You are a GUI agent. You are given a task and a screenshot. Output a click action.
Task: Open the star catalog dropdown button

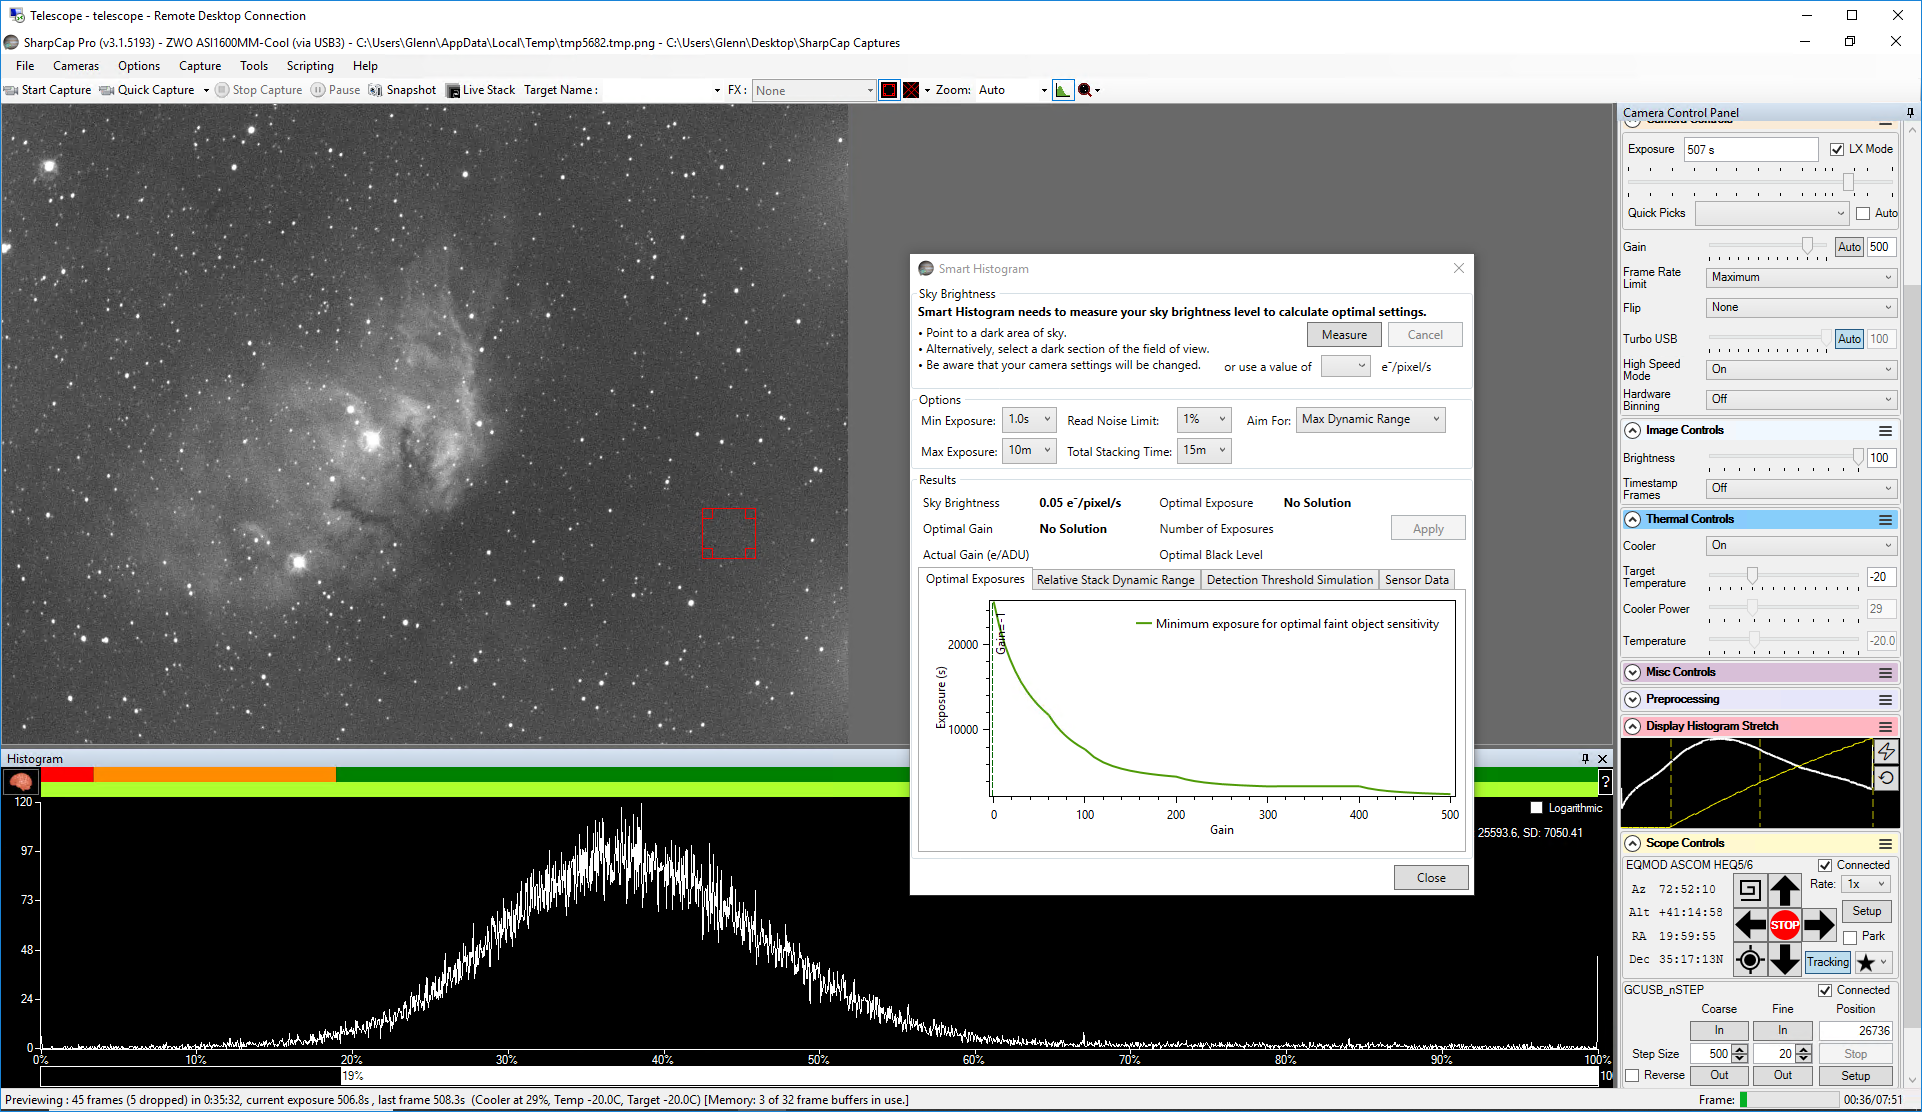coord(1873,962)
